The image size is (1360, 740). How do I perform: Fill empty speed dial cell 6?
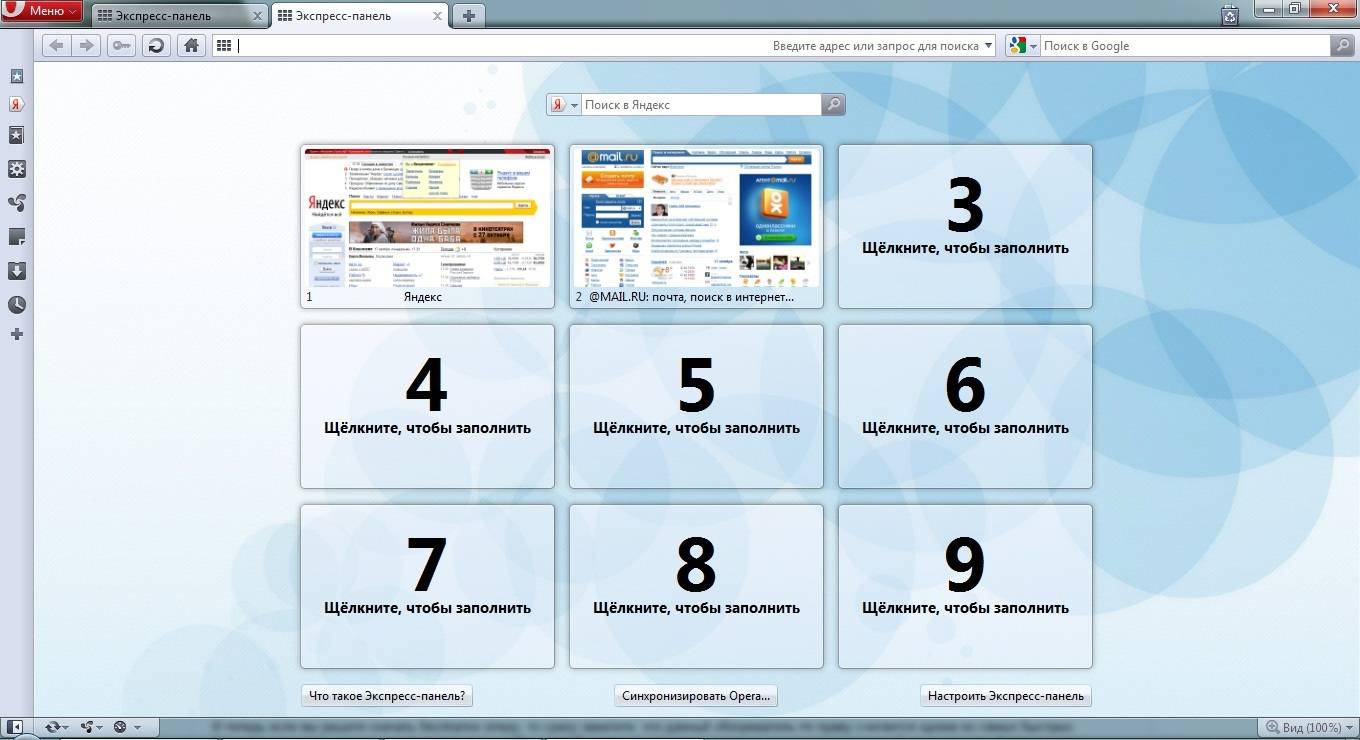point(965,406)
